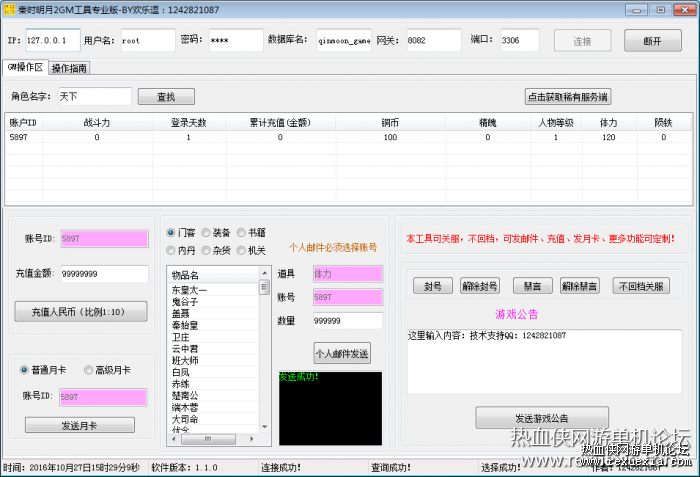700x477 pixels.
Task: Click the 网关 field showing 8082
Action: coord(433,40)
